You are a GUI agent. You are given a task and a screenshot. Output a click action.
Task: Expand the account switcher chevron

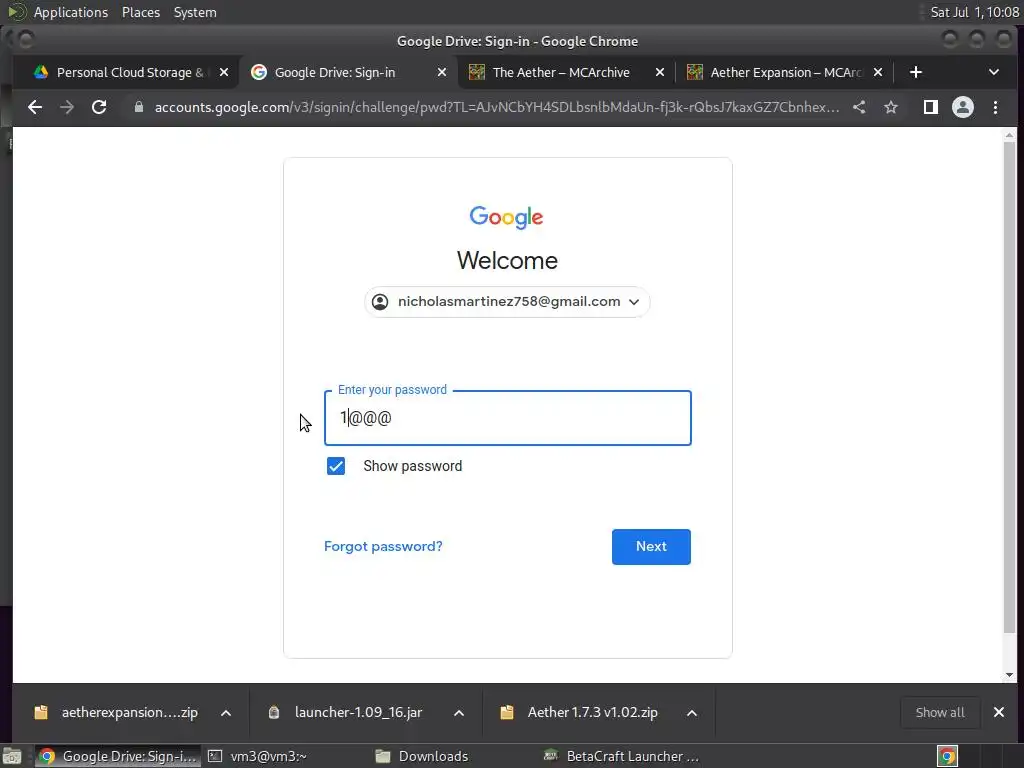coord(633,302)
